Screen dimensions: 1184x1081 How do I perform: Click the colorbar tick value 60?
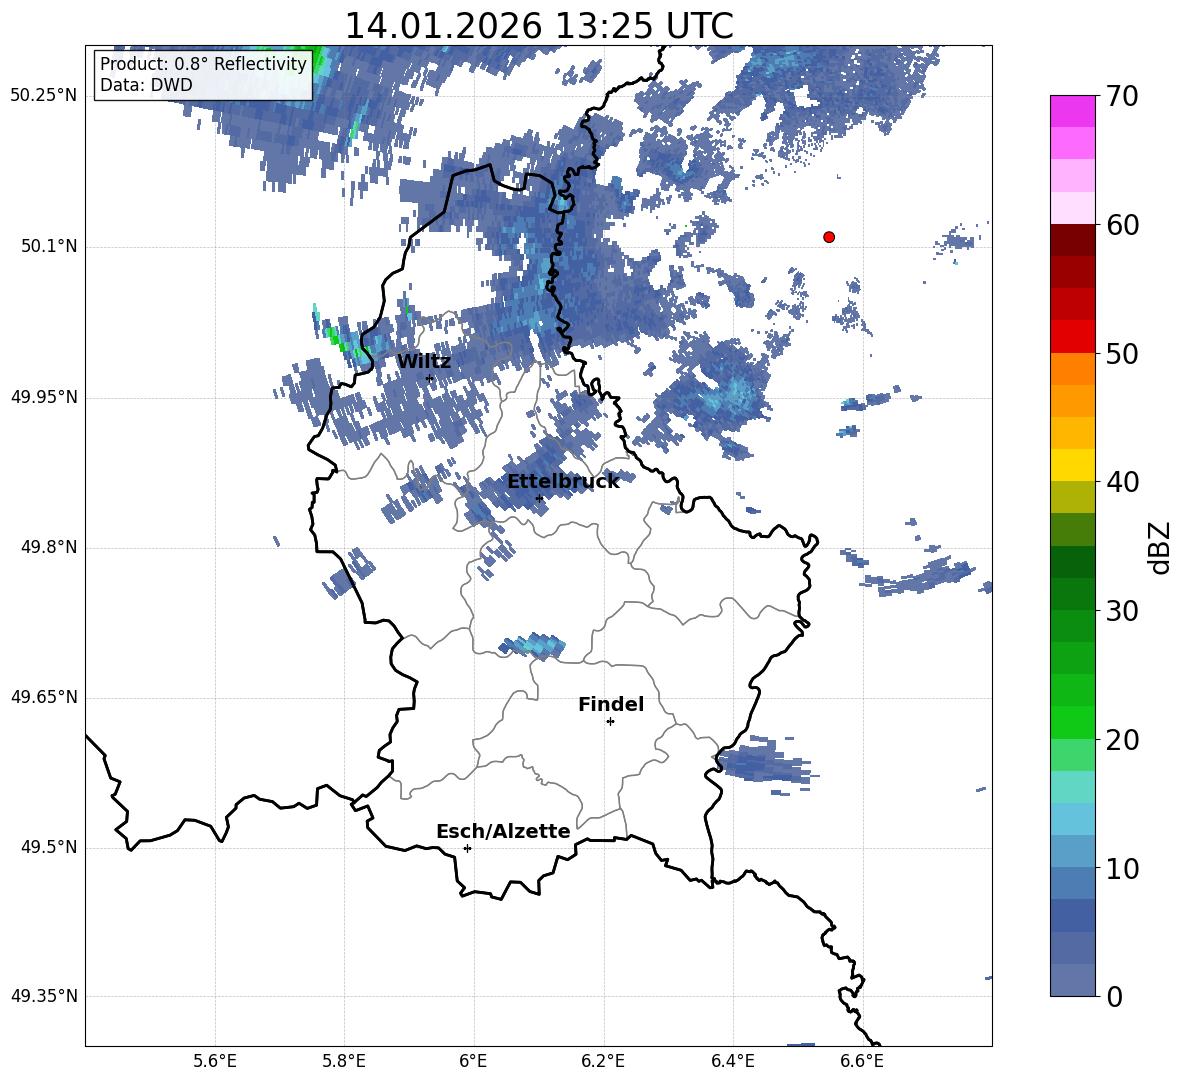(1122, 224)
